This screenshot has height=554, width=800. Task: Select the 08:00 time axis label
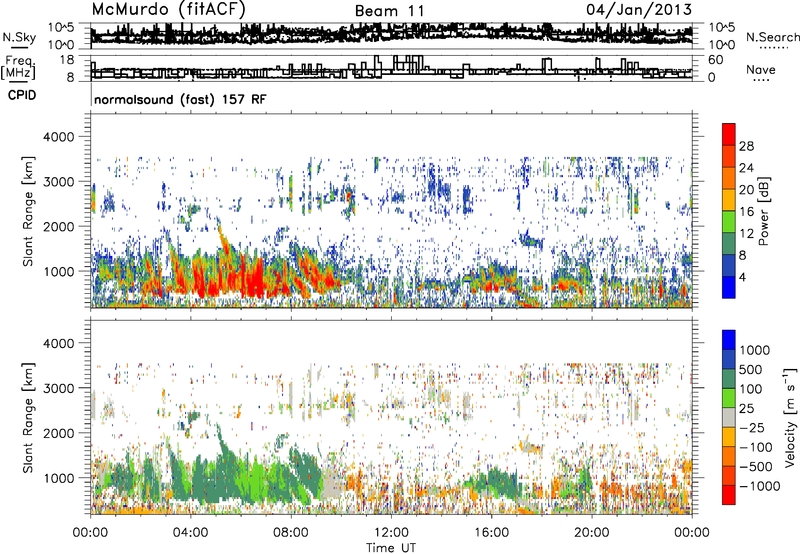pyautogui.click(x=291, y=533)
